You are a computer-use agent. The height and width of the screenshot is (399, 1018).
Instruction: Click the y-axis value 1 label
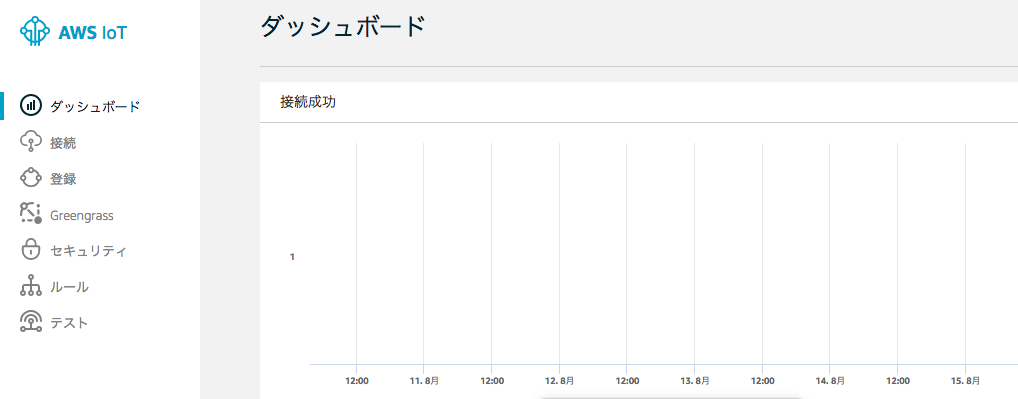[x=292, y=257]
